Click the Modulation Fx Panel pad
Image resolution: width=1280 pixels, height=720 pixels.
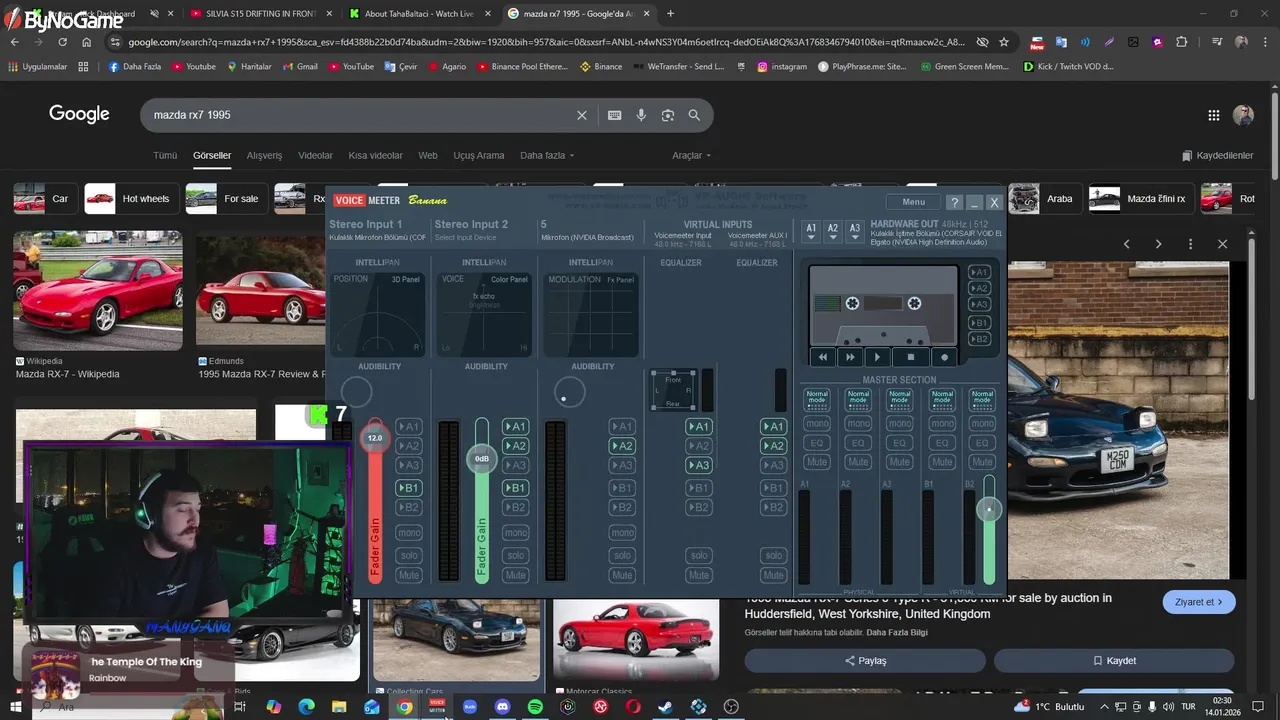pos(592,315)
